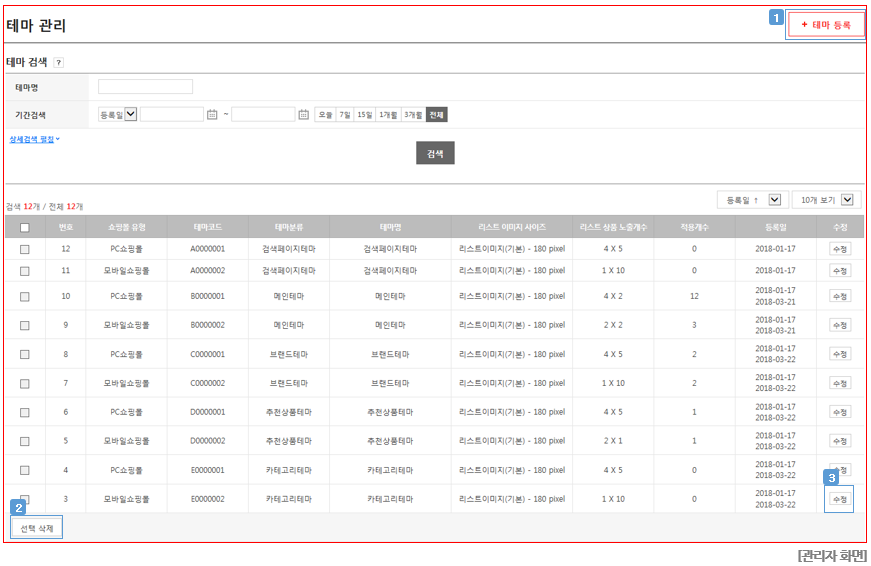
Task: Click the theme code cell C0000002
Action: [x=208, y=383]
